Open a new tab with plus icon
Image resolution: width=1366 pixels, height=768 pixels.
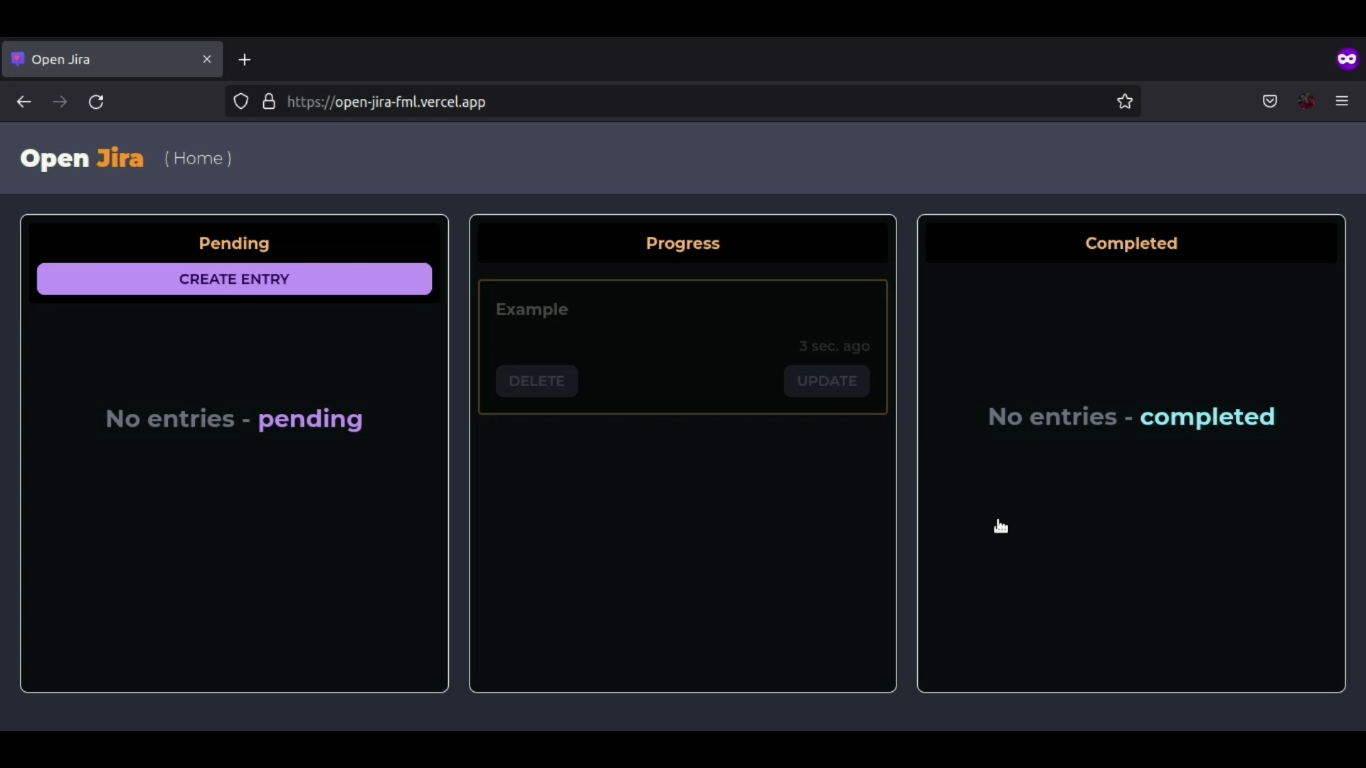coord(245,60)
